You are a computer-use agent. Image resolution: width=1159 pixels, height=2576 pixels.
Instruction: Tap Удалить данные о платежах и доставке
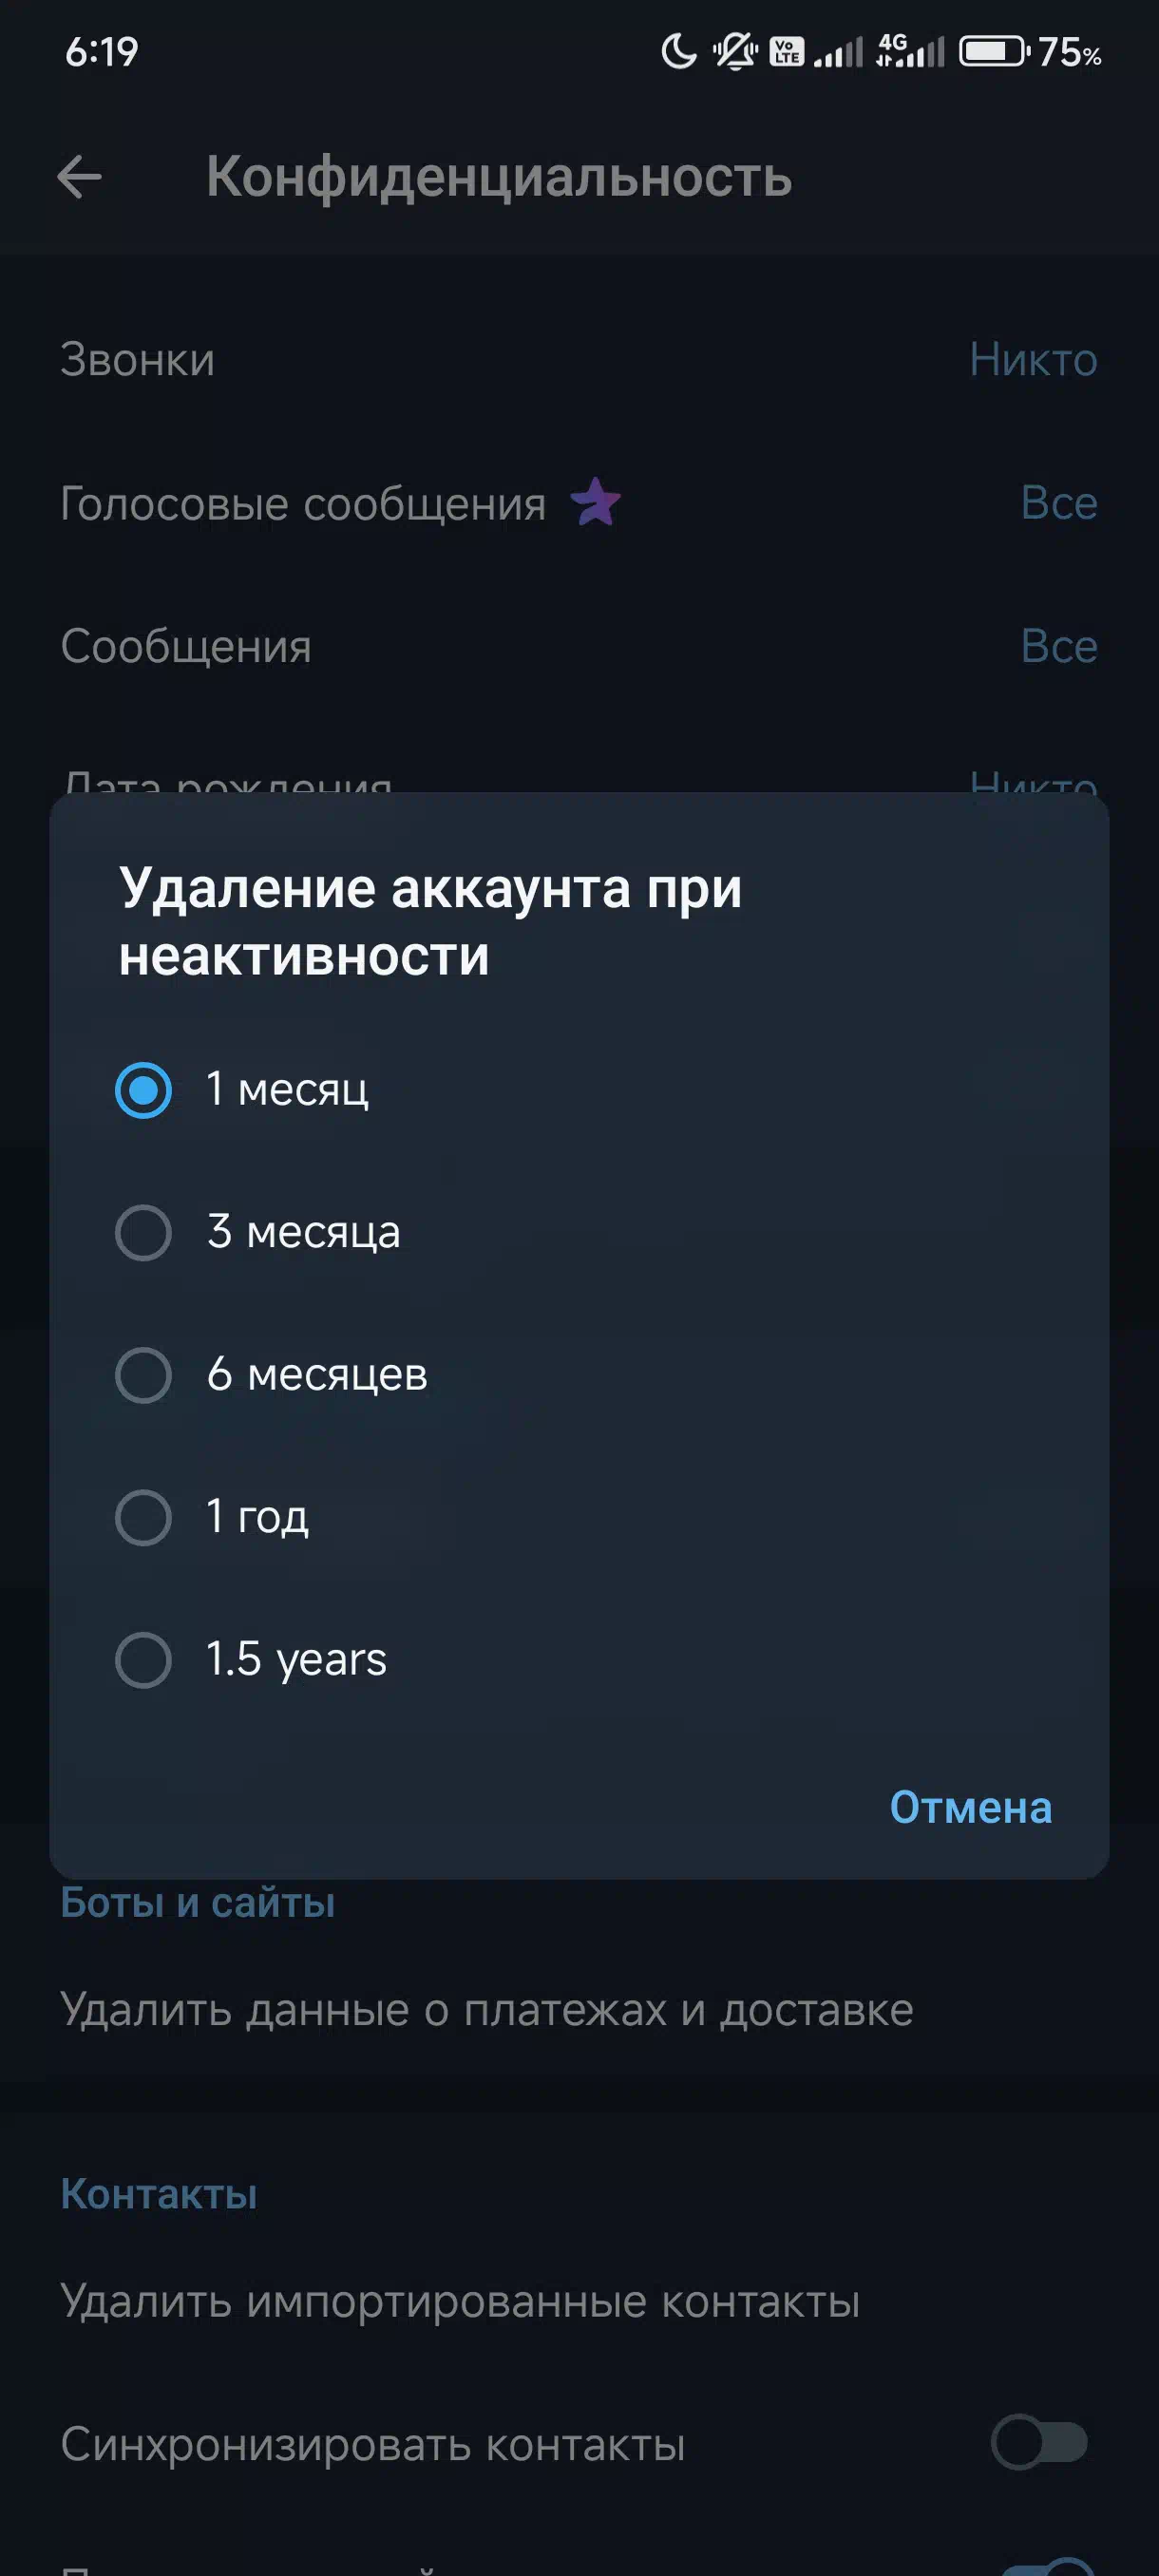pos(487,2010)
